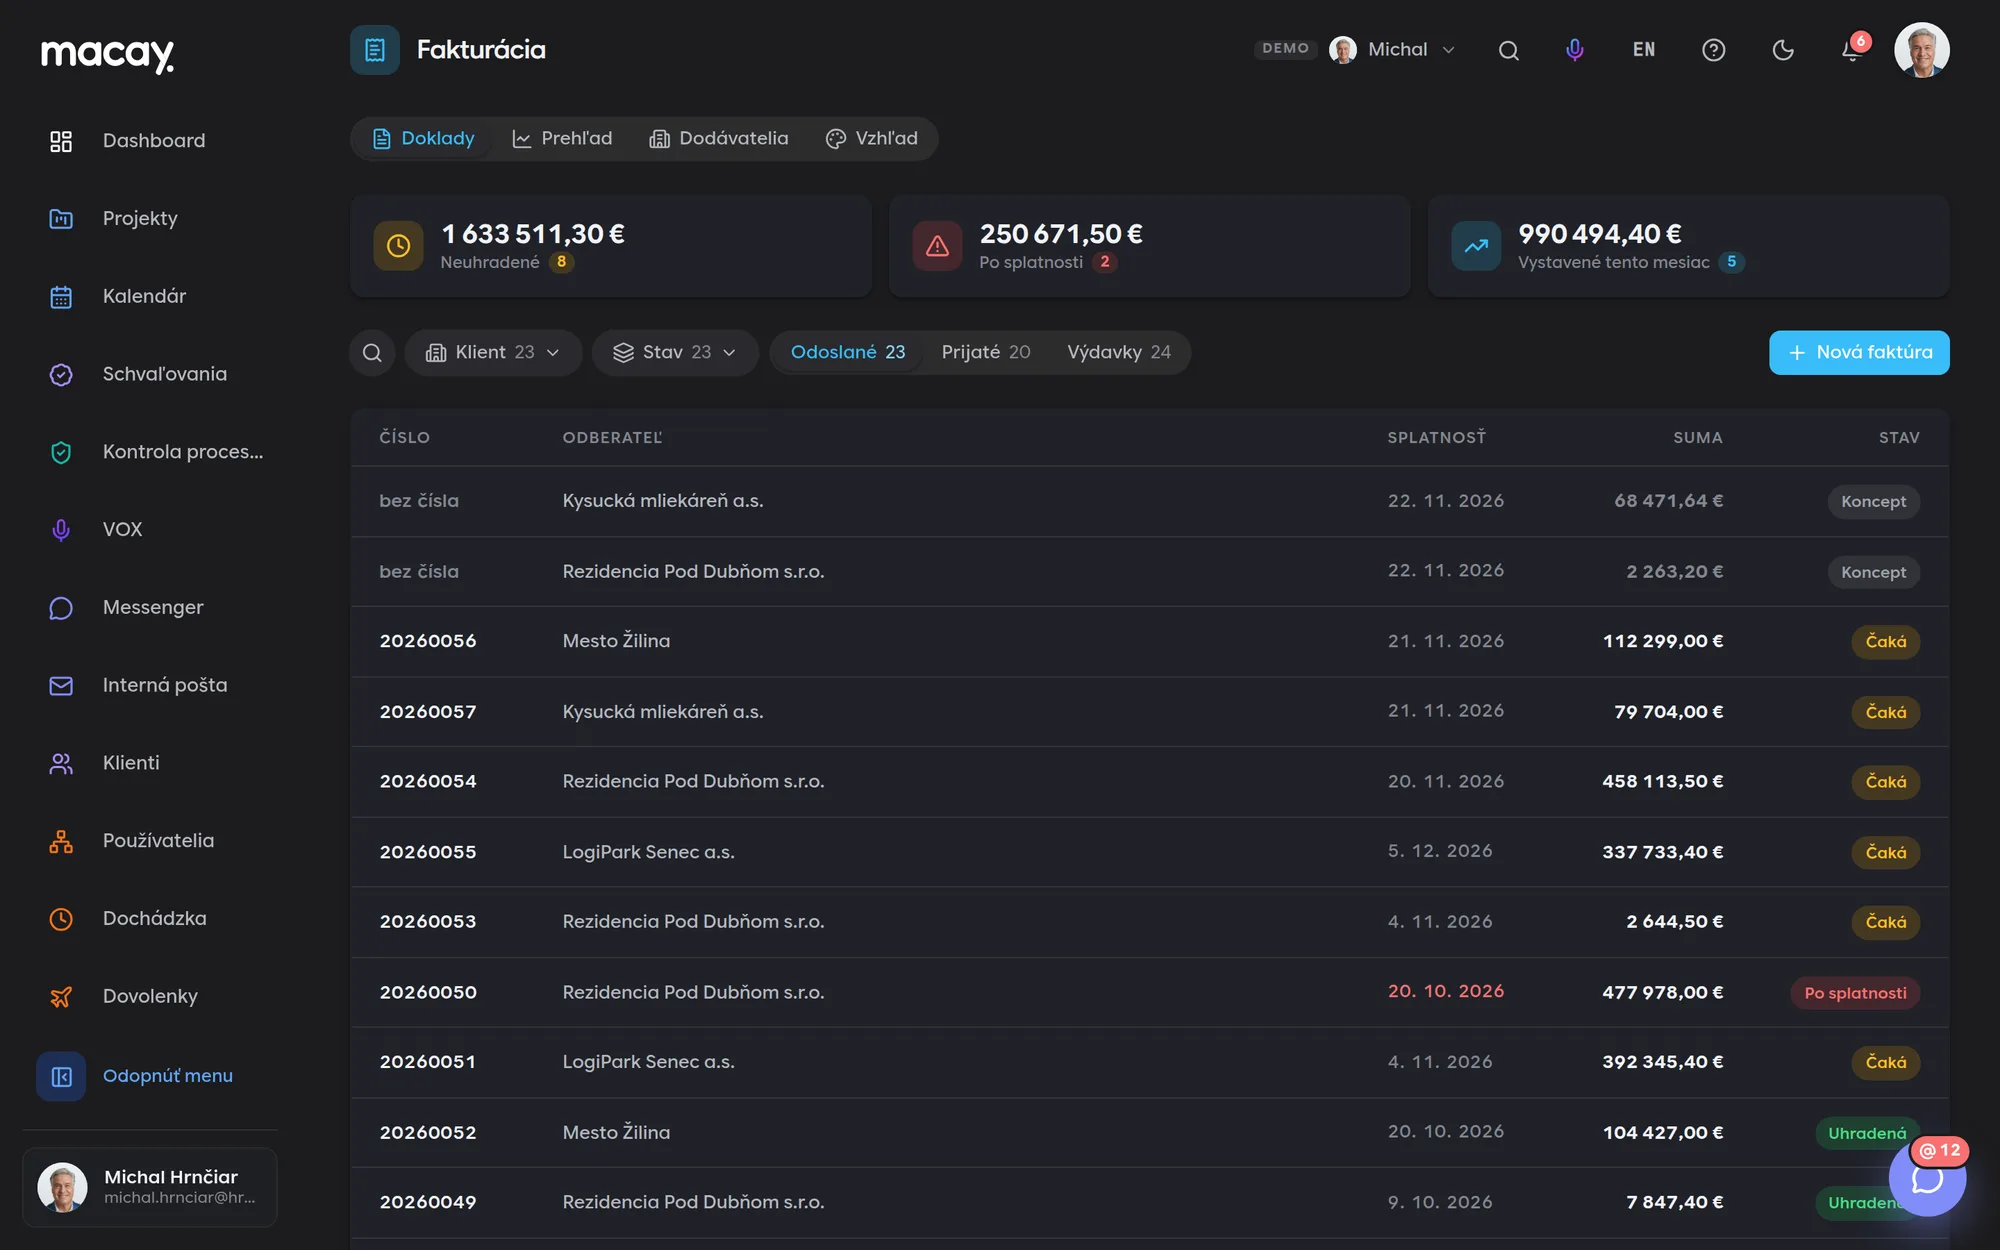Switch language to EN
2000x1250 pixels.
(x=1644, y=50)
